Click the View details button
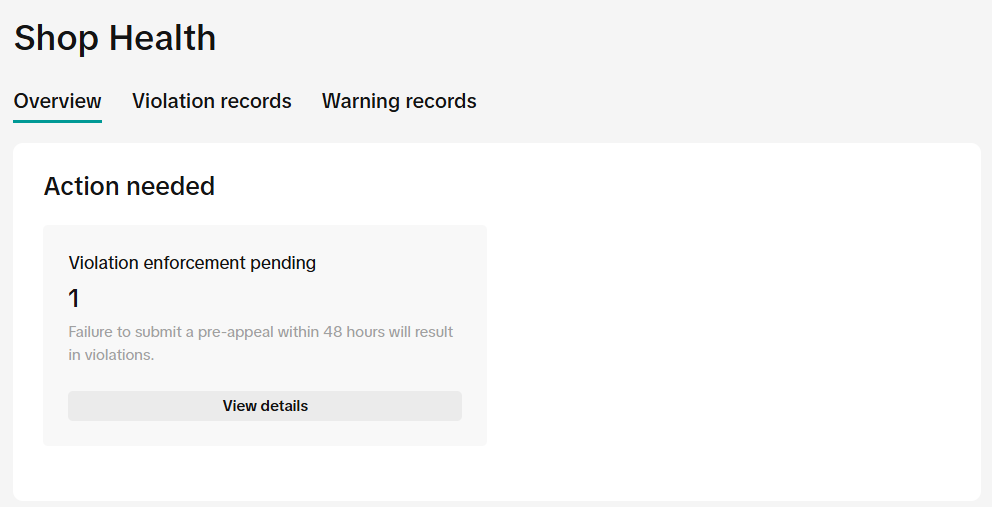Viewport: 992px width, 507px height. point(265,406)
